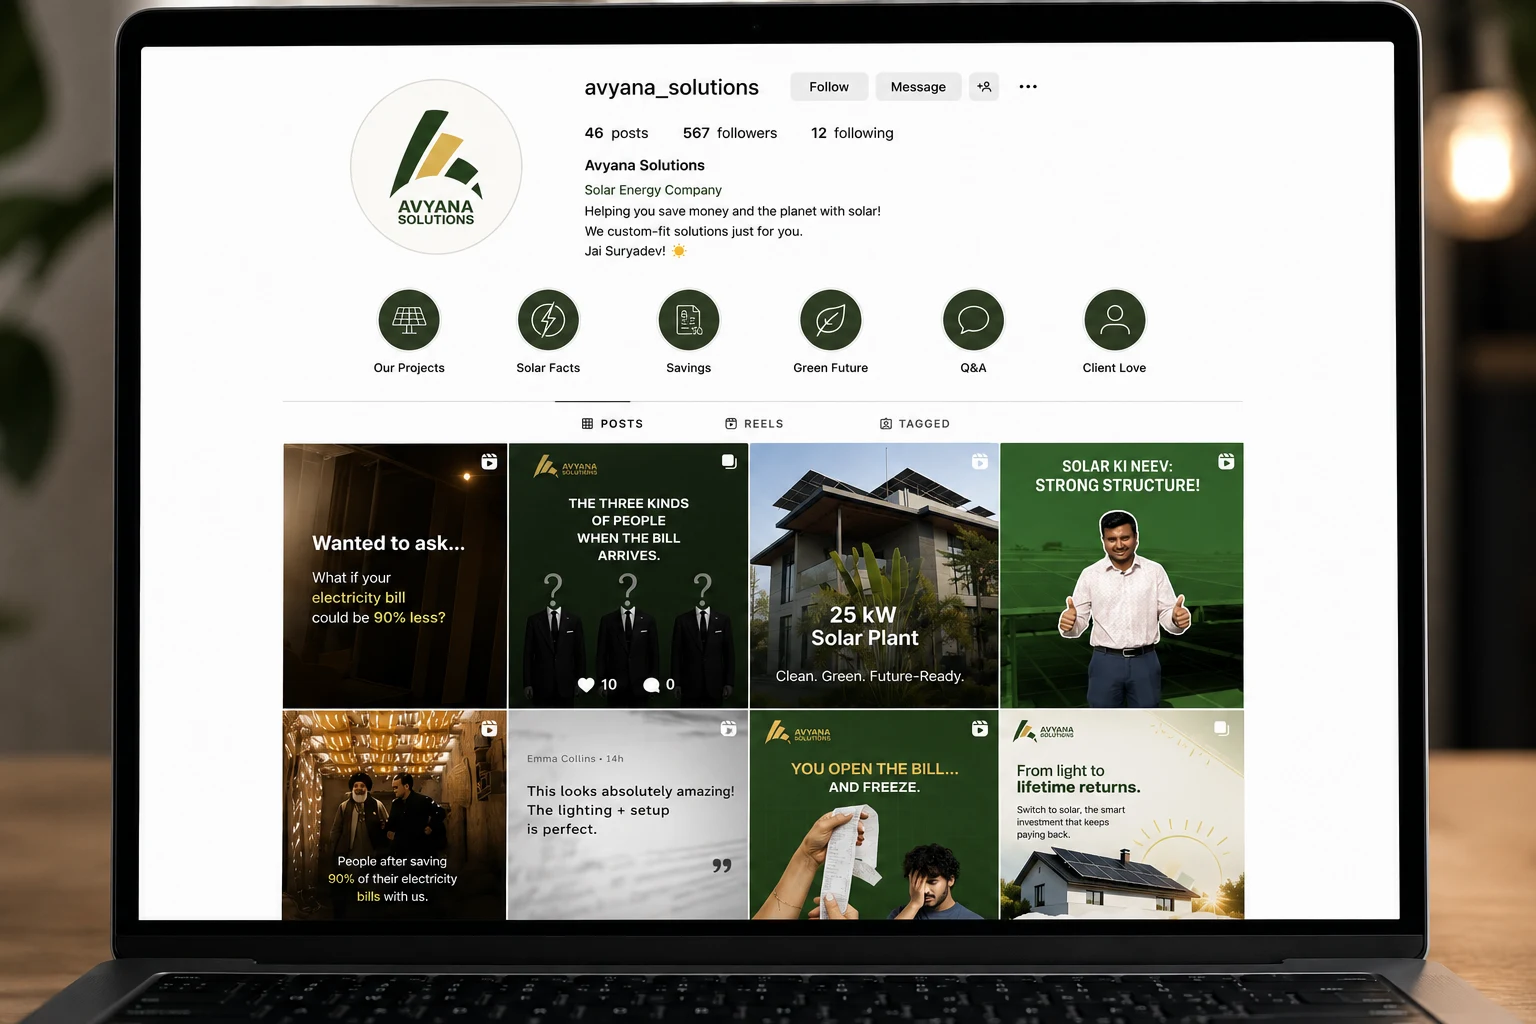1536x1024 pixels.
Task: View the 12 following list
Action: tap(852, 133)
